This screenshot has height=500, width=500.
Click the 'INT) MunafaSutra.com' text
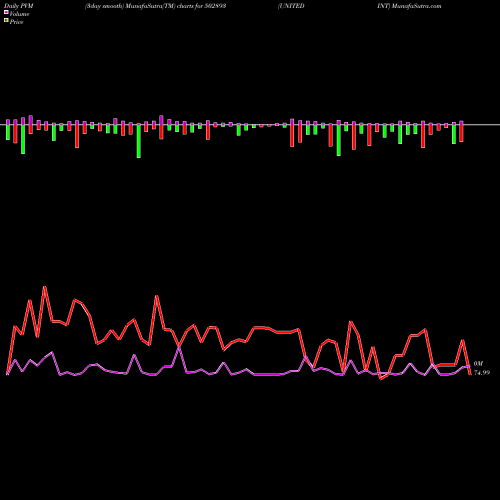point(409,6)
